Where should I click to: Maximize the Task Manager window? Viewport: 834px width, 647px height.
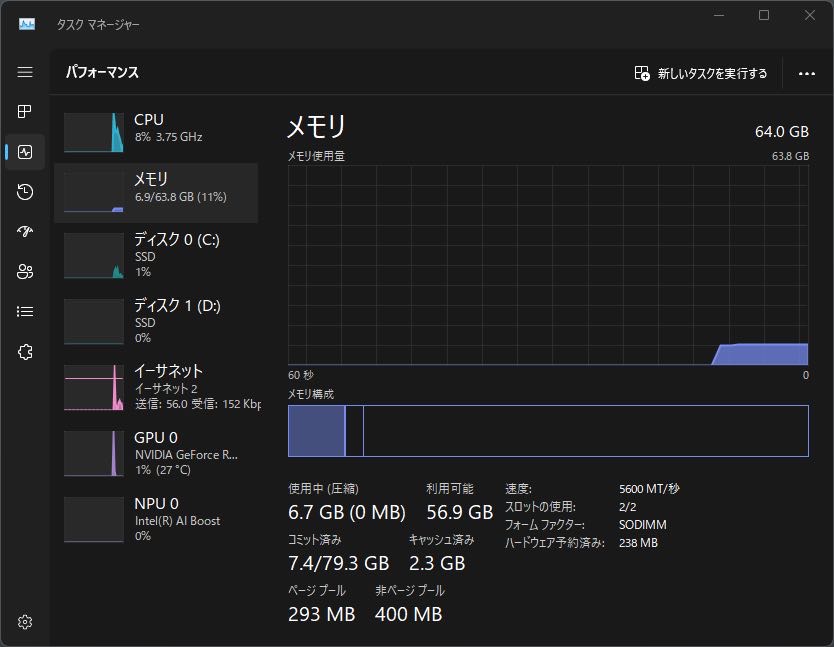[764, 15]
